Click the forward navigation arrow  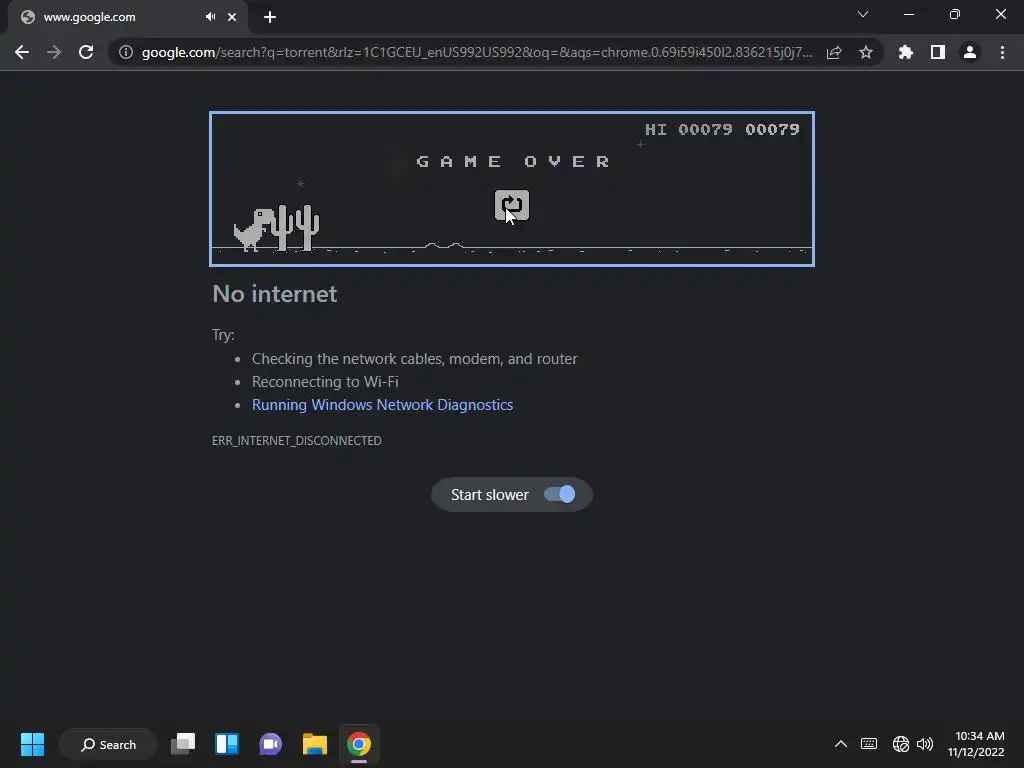54,52
